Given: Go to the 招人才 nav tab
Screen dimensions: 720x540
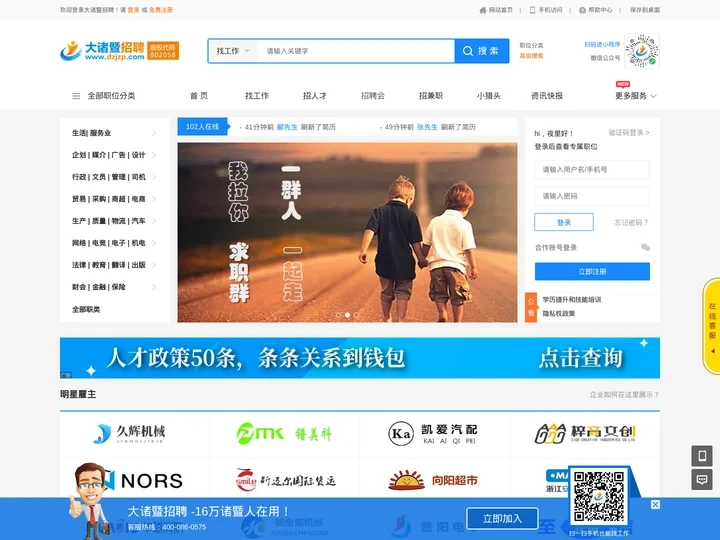Looking at the screenshot, I should pyautogui.click(x=315, y=96).
